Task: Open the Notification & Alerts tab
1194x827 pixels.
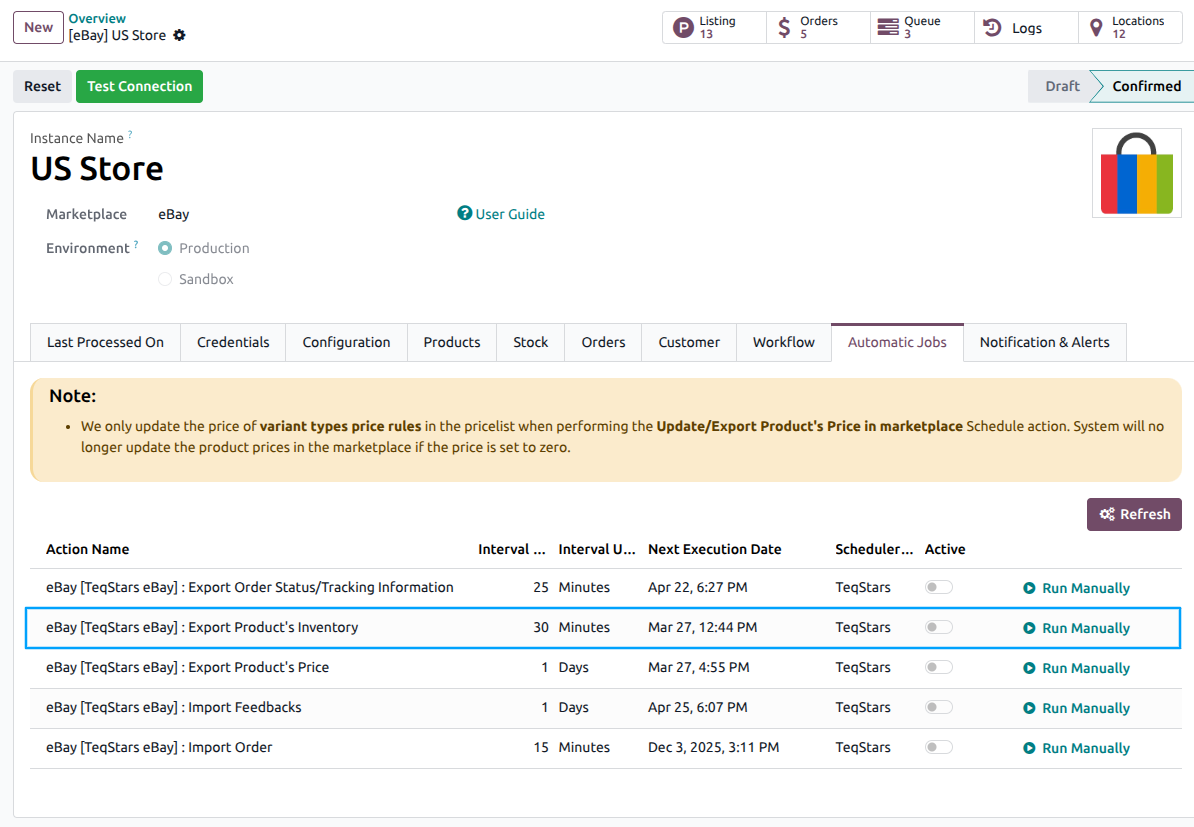Action: coord(1045,343)
